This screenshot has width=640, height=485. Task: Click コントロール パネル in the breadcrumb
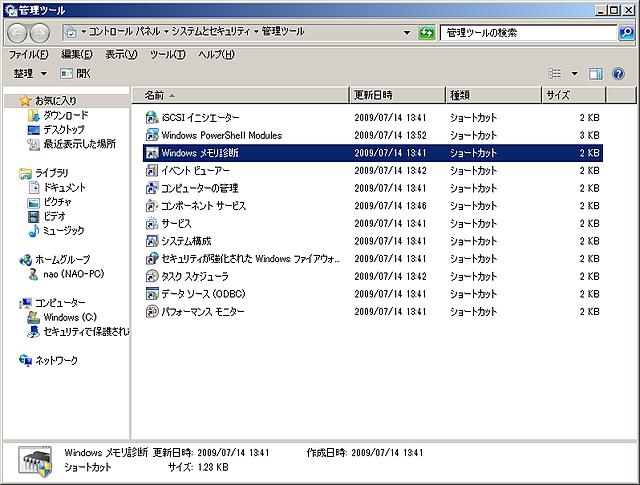click(124, 31)
